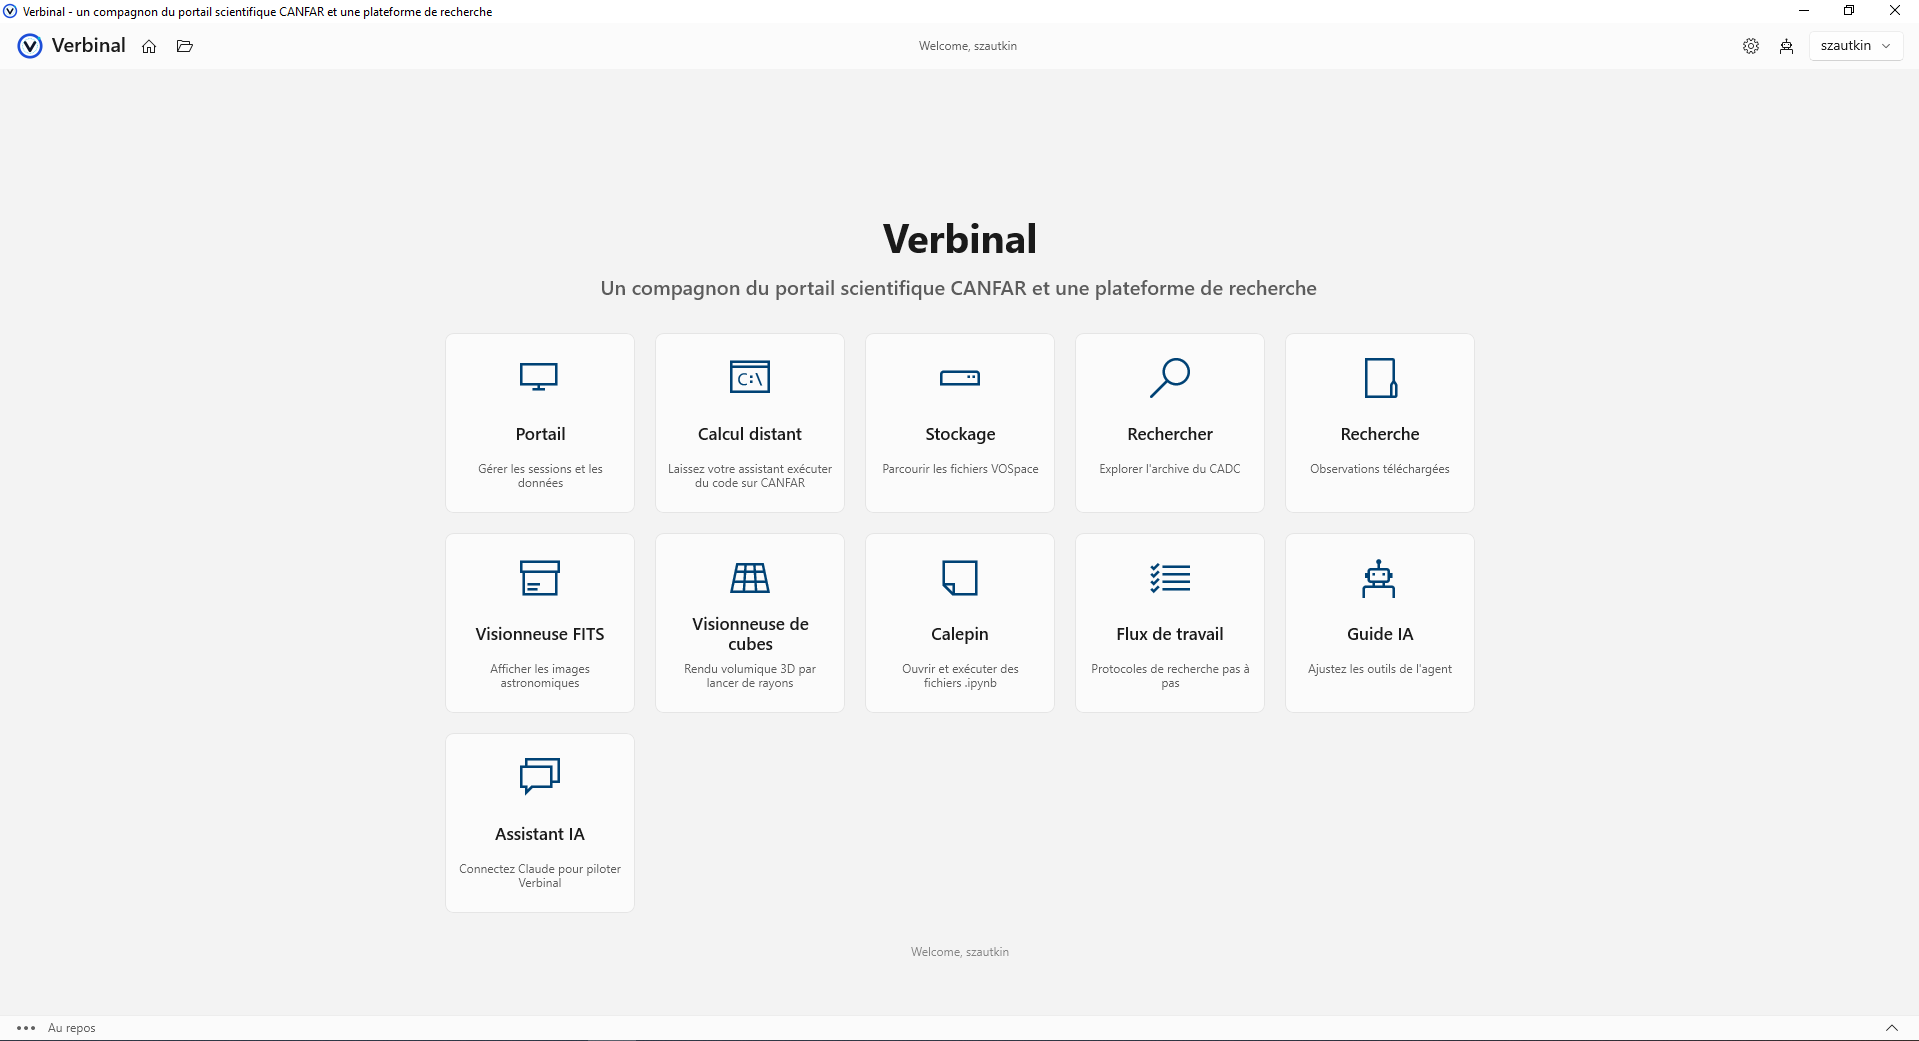Expand the status bar chevron
Viewport: 1919px width, 1041px height.
1892,1028
